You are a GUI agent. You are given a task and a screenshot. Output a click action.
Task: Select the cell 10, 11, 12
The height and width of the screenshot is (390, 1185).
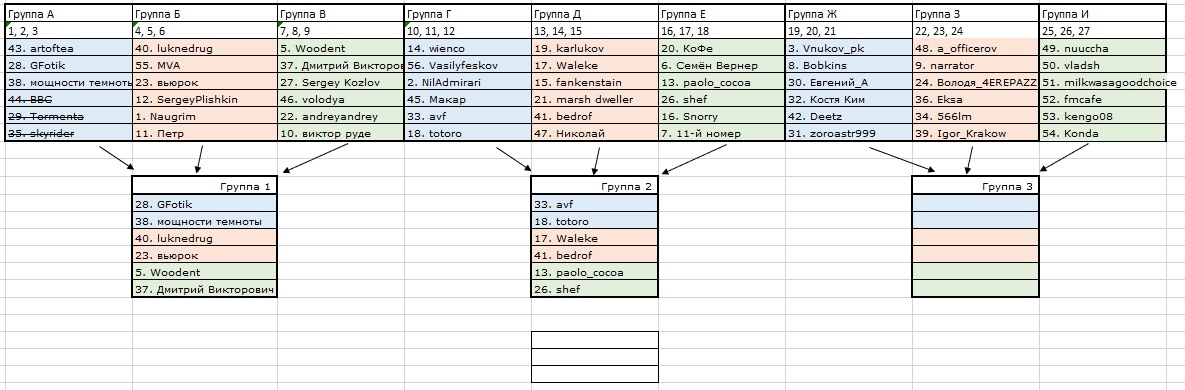click(468, 31)
